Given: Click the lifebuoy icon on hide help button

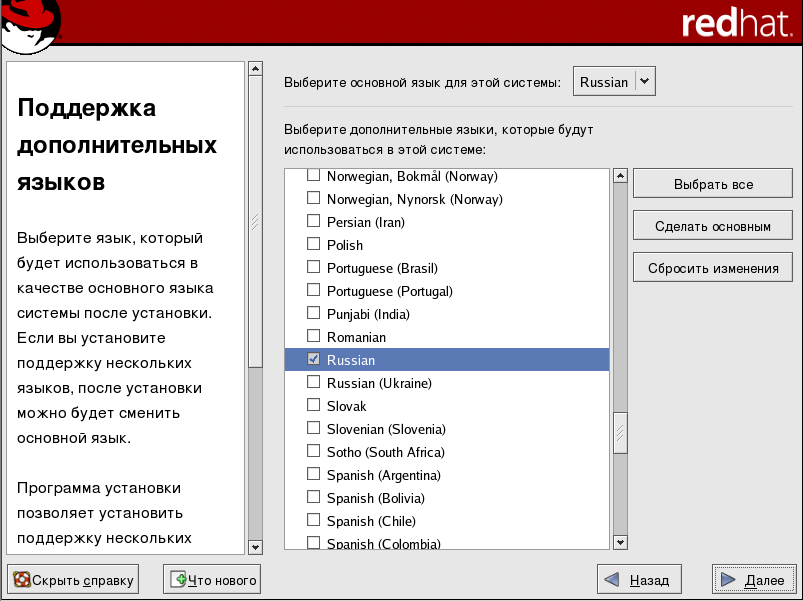Looking at the screenshot, I should pos(22,579).
